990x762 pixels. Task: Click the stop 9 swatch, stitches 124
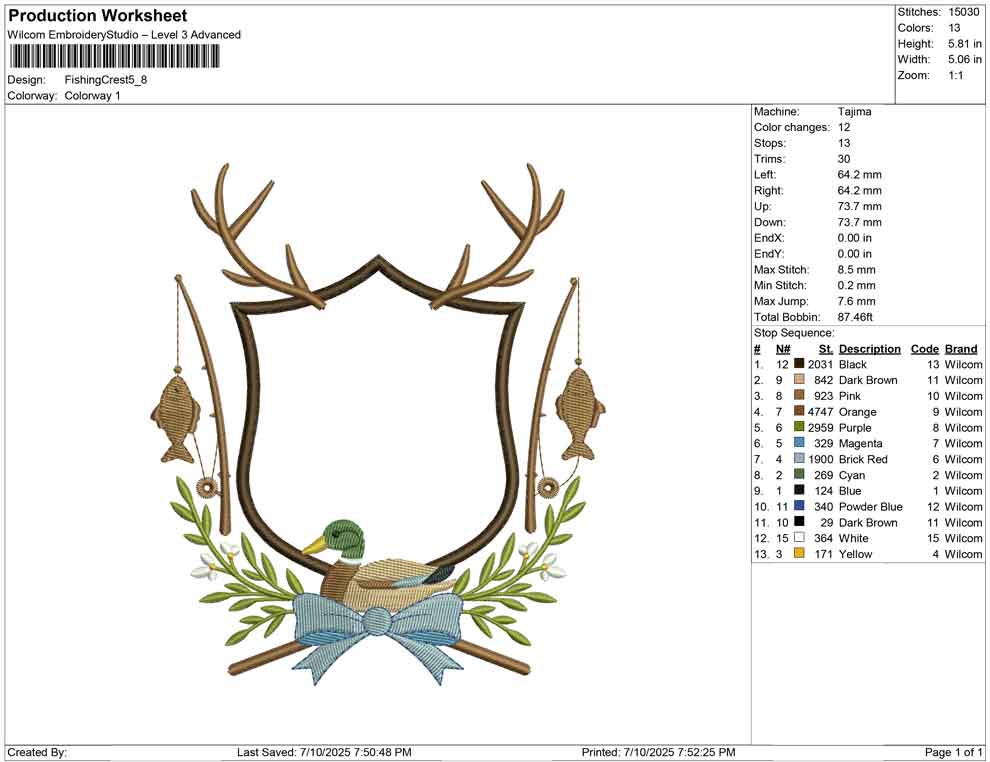point(799,491)
